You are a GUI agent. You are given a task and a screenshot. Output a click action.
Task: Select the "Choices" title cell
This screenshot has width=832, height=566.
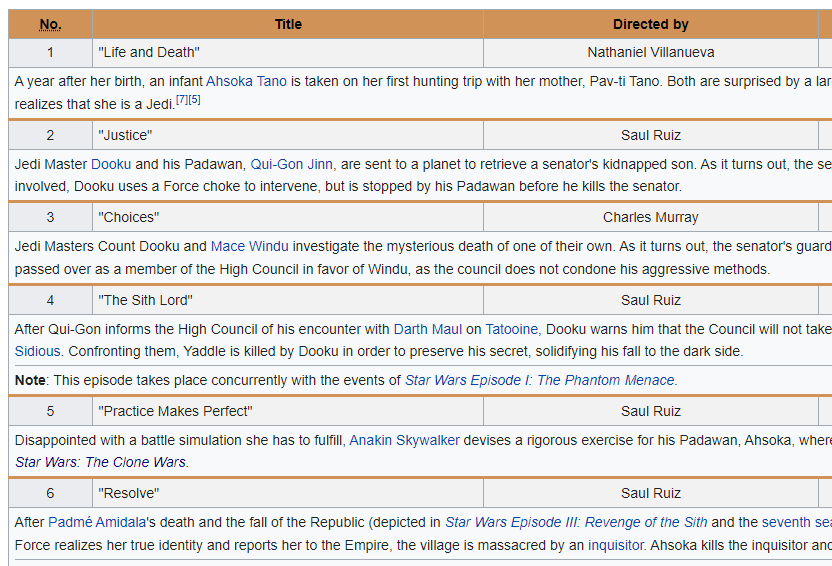tap(288, 217)
